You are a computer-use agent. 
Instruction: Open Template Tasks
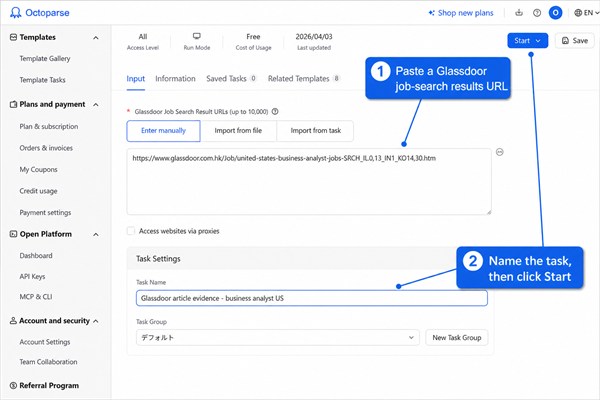pyautogui.click(x=42, y=80)
